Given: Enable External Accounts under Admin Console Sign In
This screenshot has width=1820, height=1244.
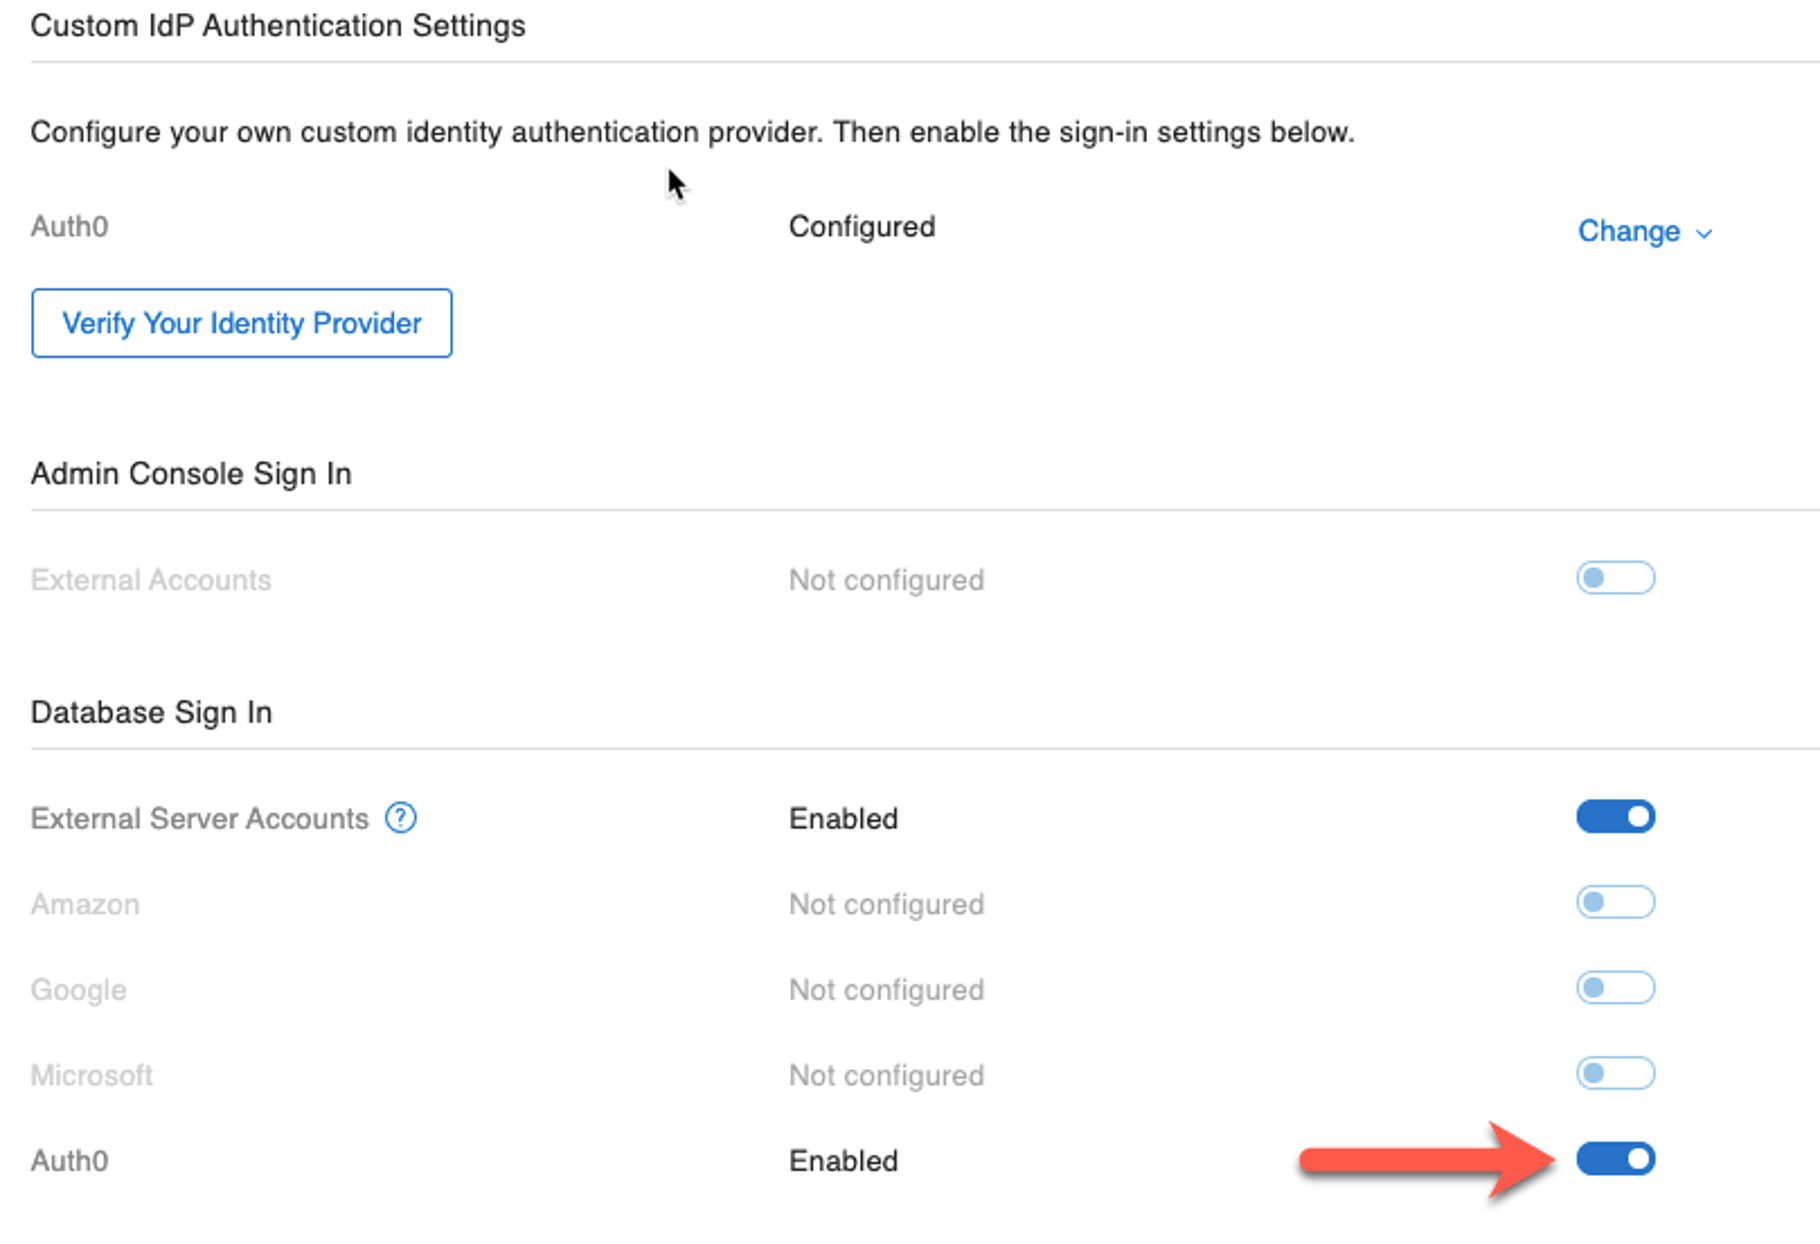Looking at the screenshot, I should [1615, 578].
